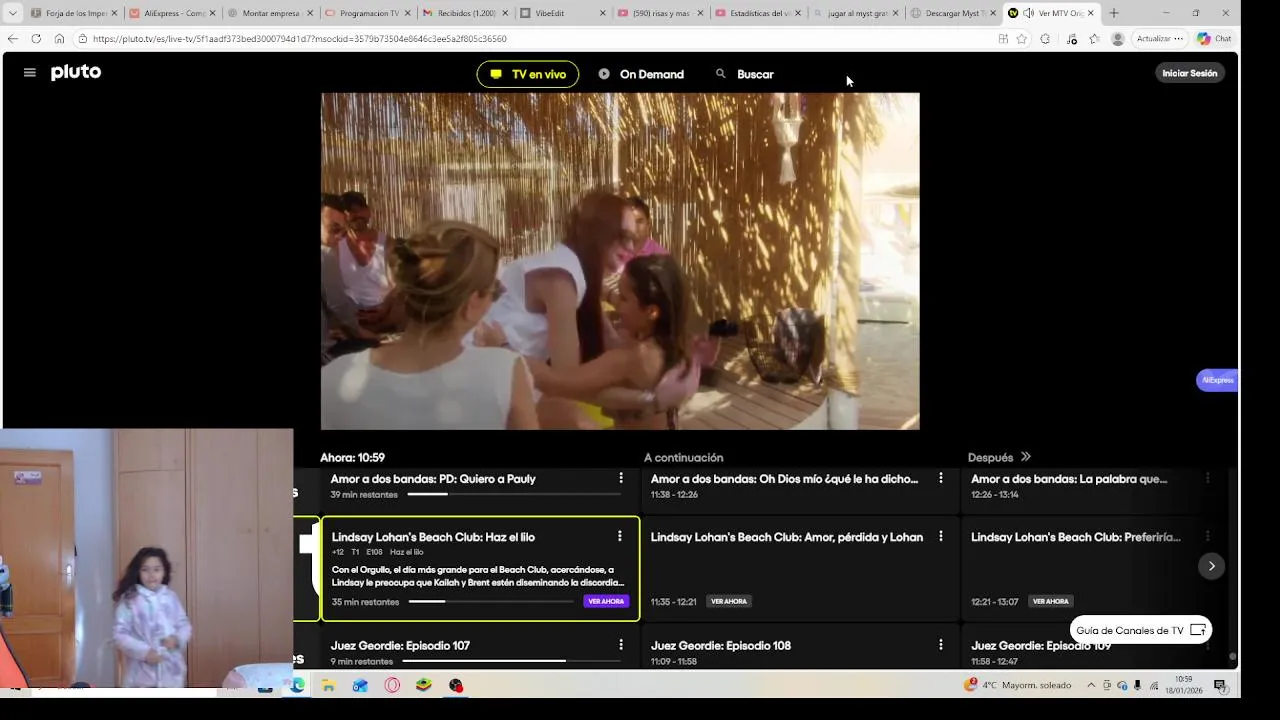The height and width of the screenshot is (720, 1280).
Task: Go back in the browser
Action: pos(12,38)
